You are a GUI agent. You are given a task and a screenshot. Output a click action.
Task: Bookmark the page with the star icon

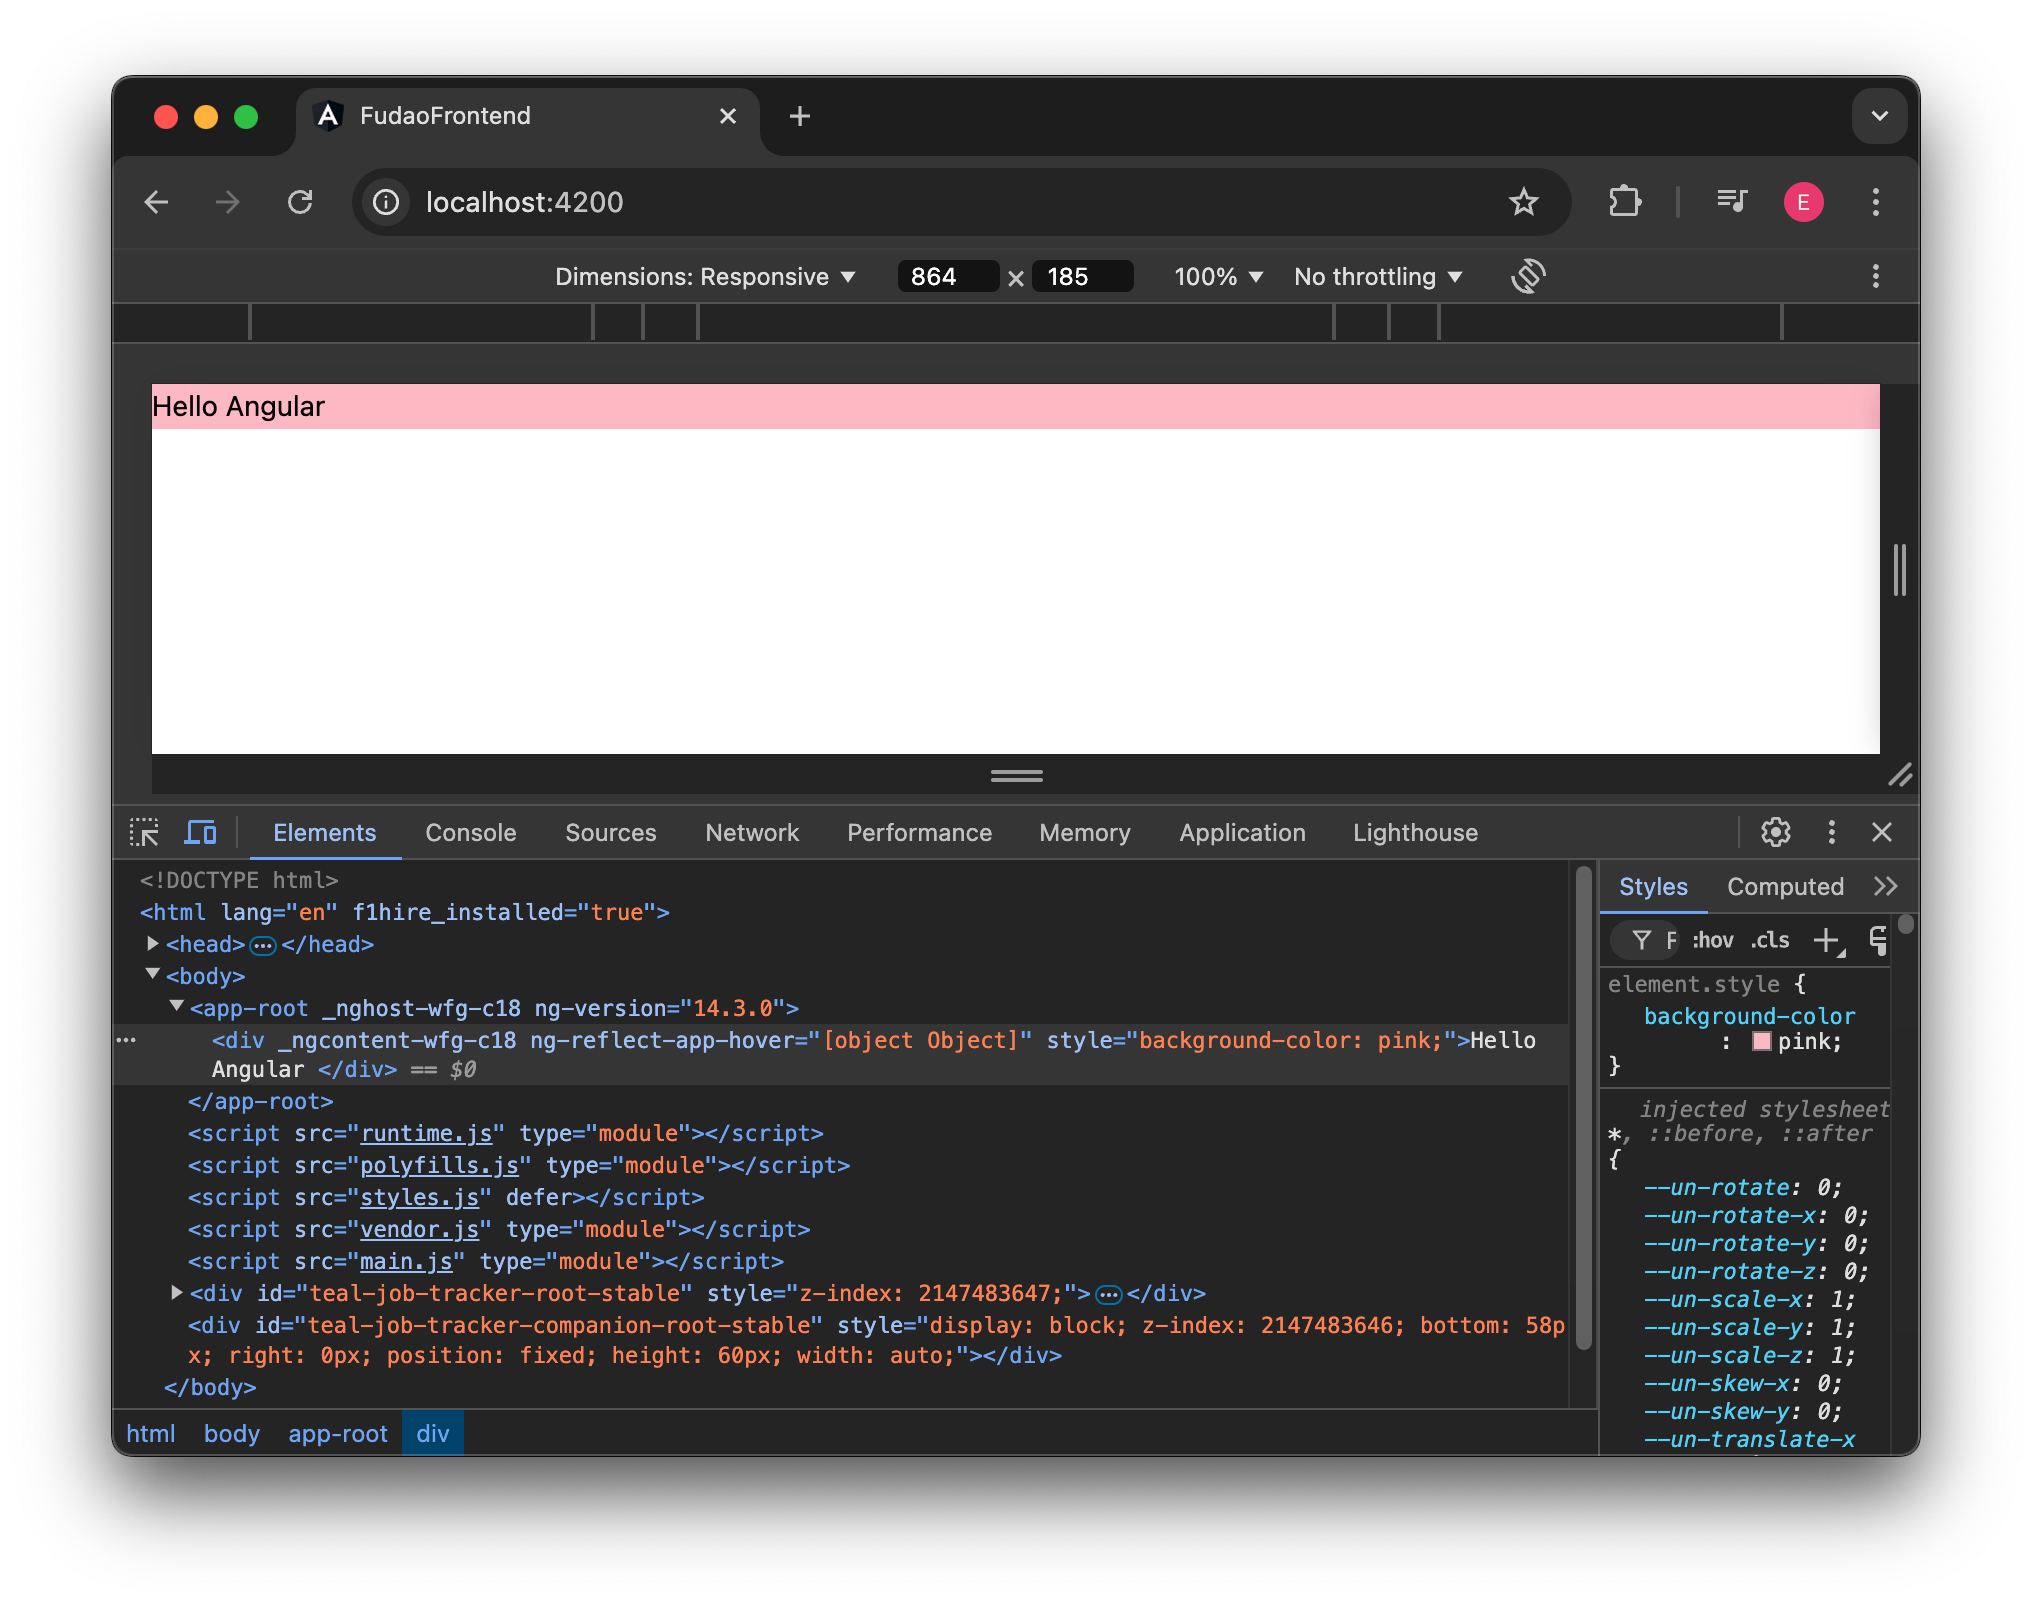(1524, 202)
